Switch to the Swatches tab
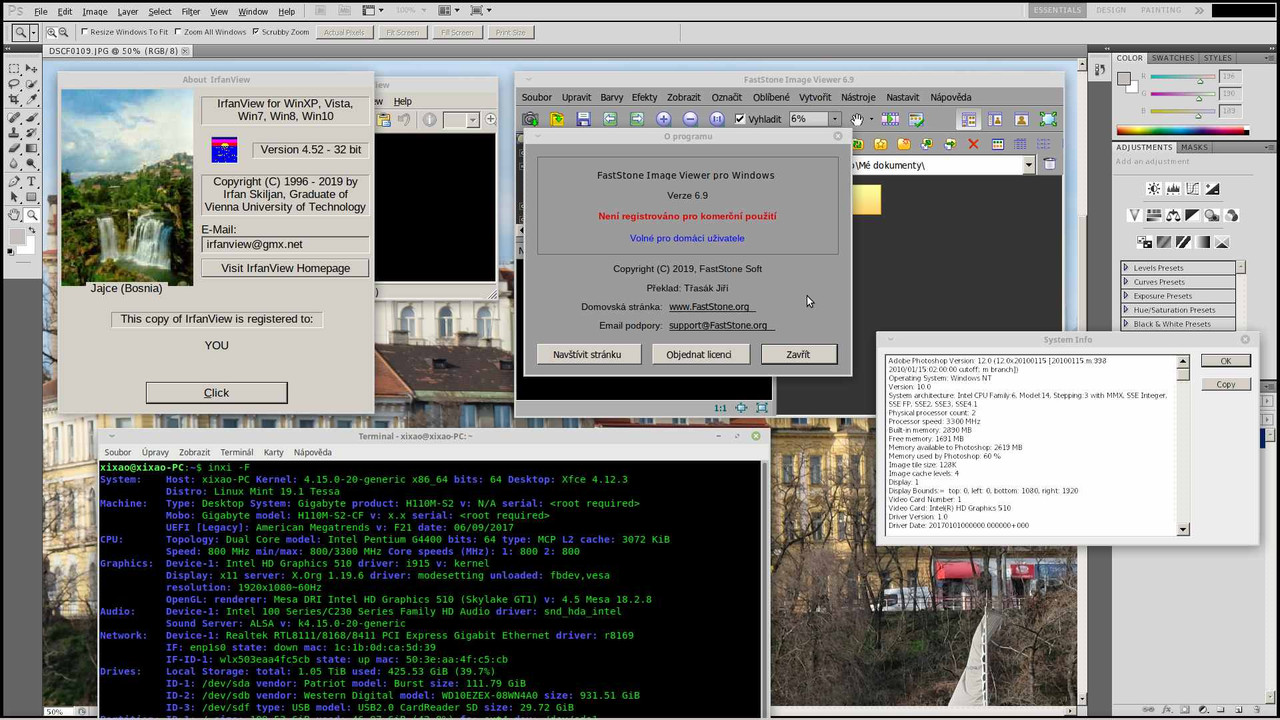 tap(1173, 58)
